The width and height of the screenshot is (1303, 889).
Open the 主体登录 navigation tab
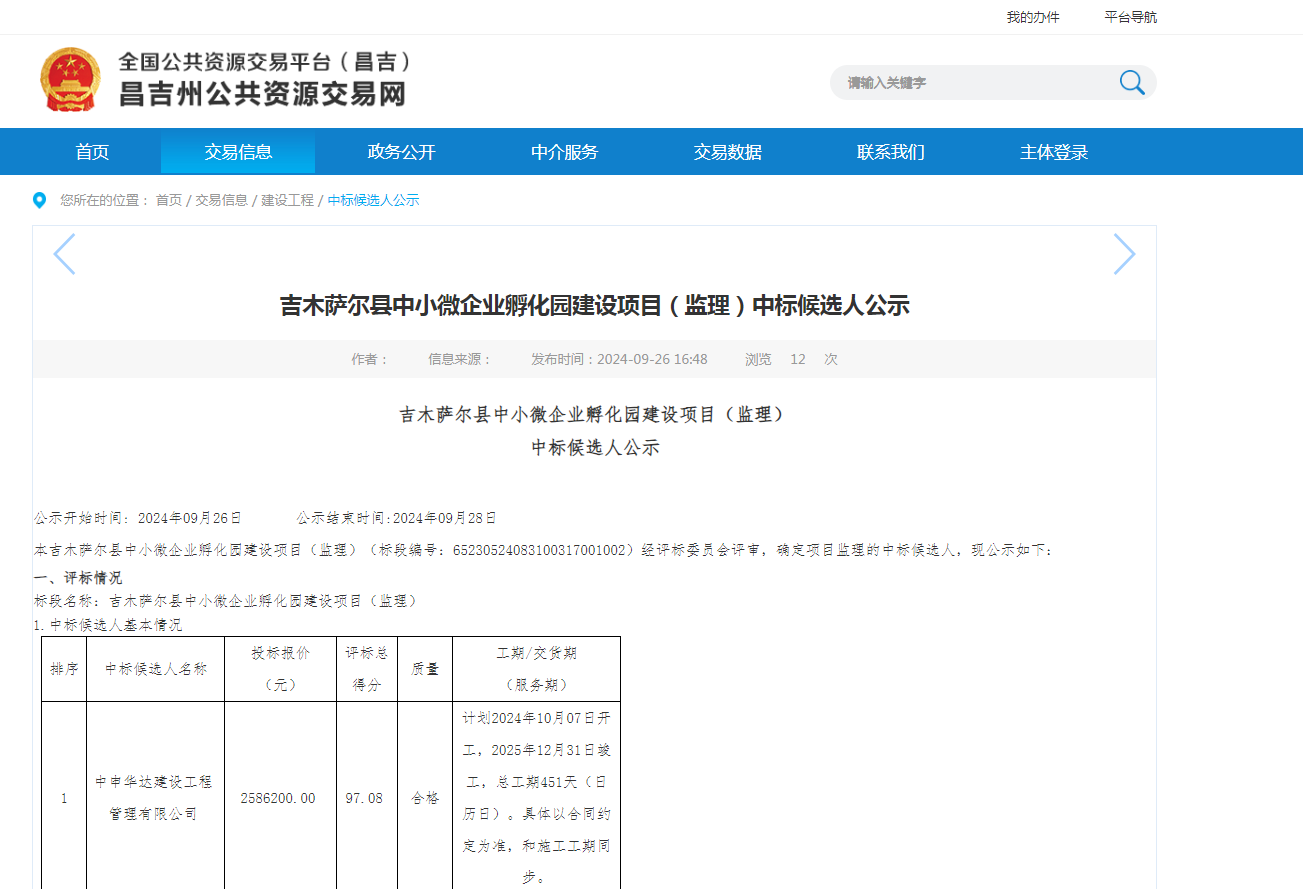tap(1053, 152)
